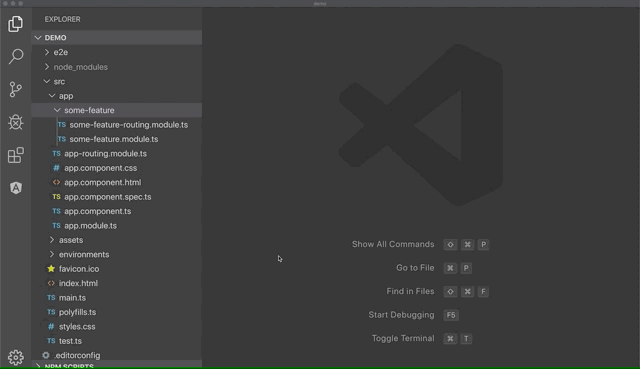
Task: Open the Debug view bug icon
Action: tap(16, 122)
